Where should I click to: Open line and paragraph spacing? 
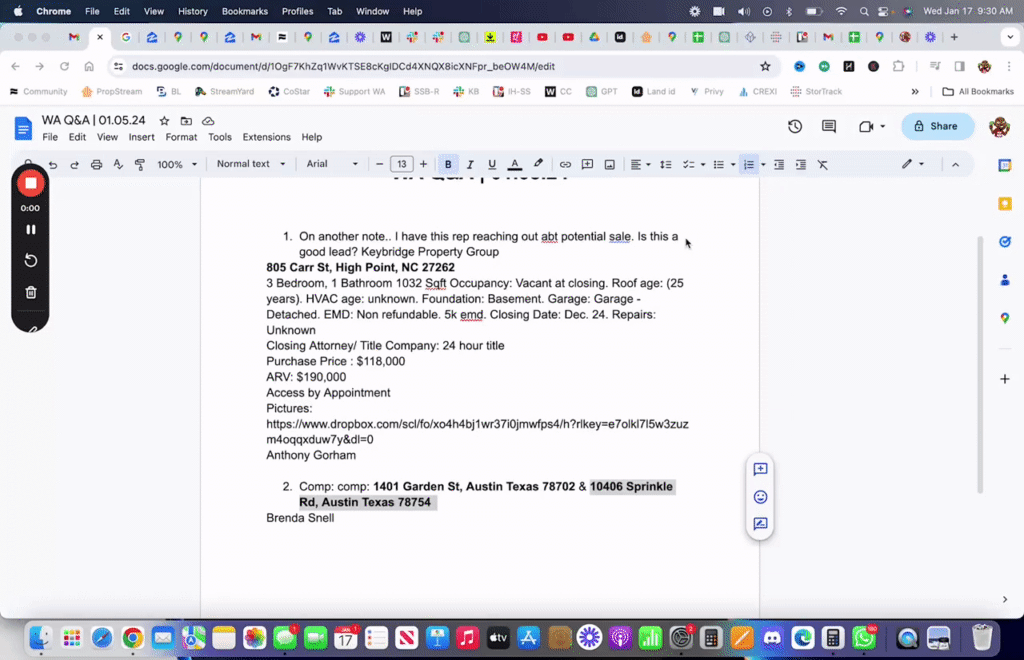[665, 165]
